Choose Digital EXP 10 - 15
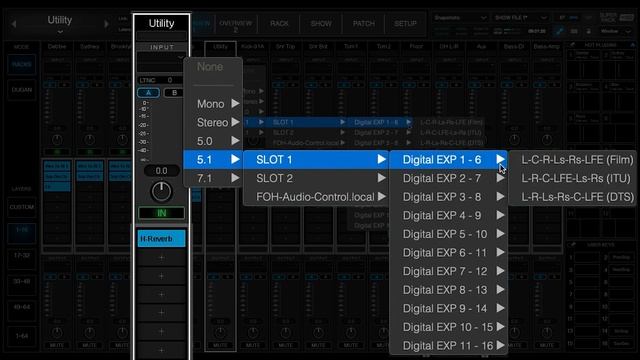640x360 pixels. coord(448,327)
